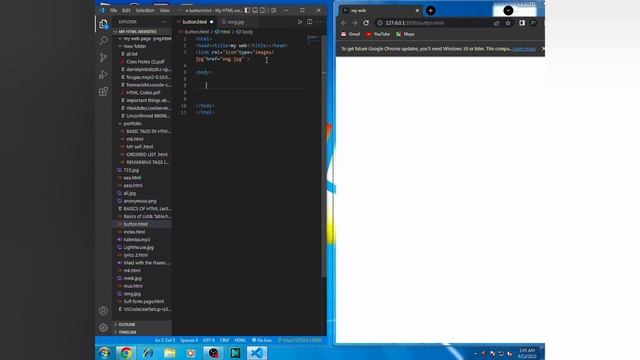Image resolution: width=640 pixels, height=360 pixels.
Task: Open Chrome from the taskbar
Action: click(126, 353)
